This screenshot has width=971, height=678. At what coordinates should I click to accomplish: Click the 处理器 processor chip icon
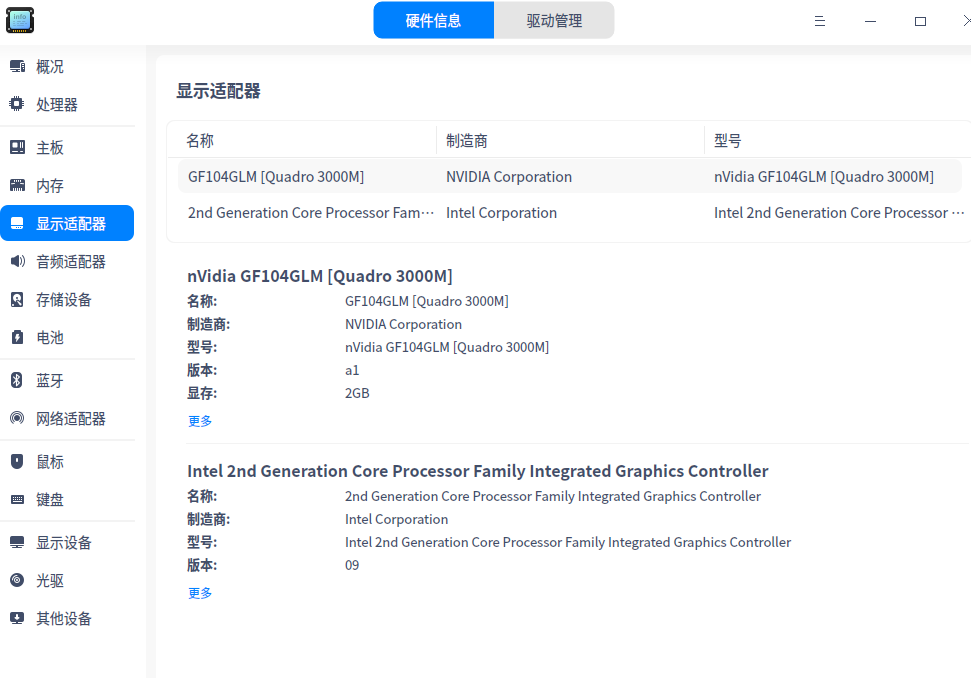(17, 104)
